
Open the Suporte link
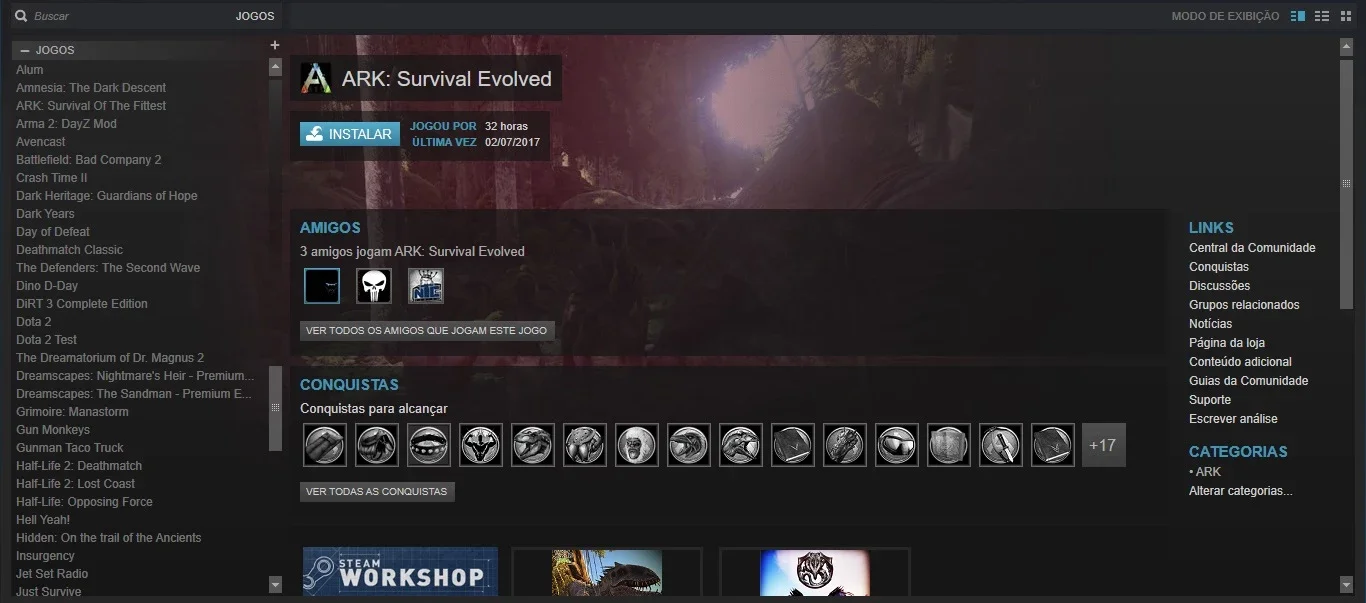pyautogui.click(x=1210, y=400)
